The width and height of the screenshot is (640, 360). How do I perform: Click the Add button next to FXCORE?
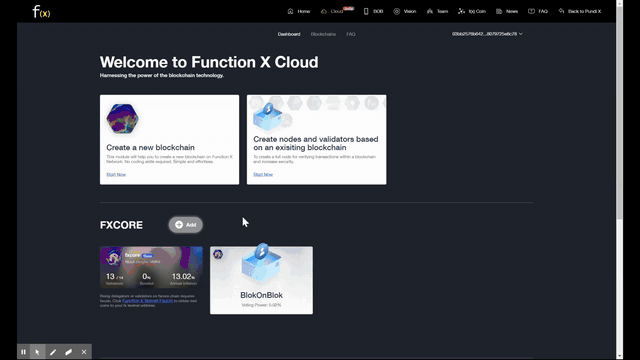[x=186, y=225]
